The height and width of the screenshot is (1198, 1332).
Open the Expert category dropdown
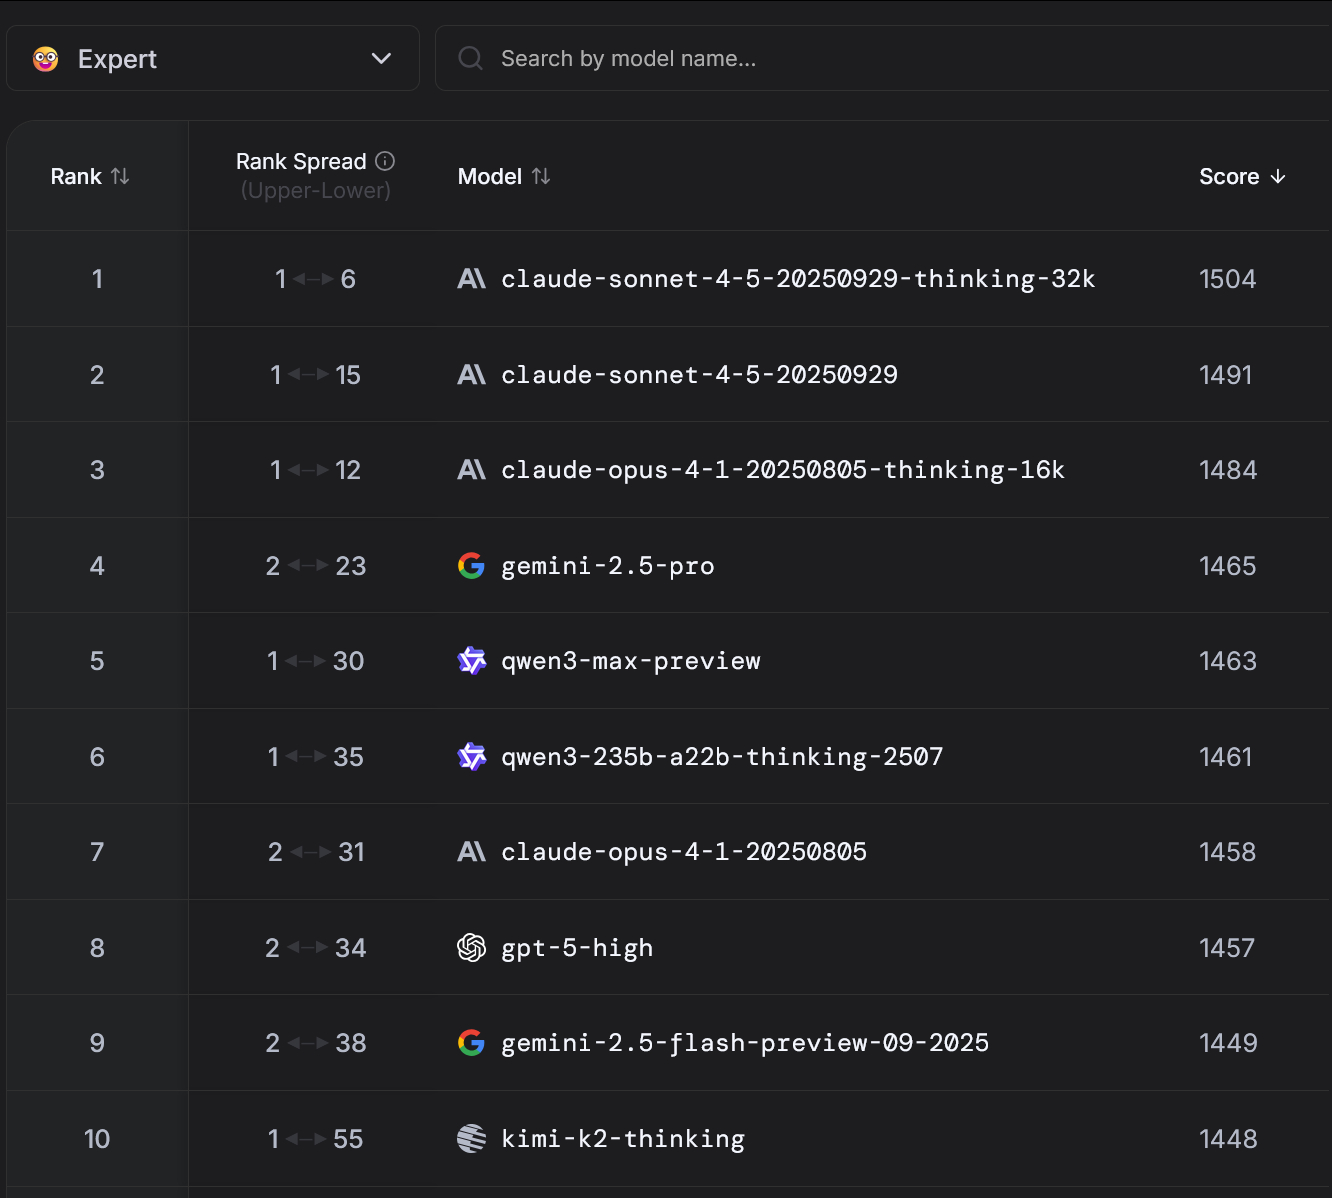212,59
